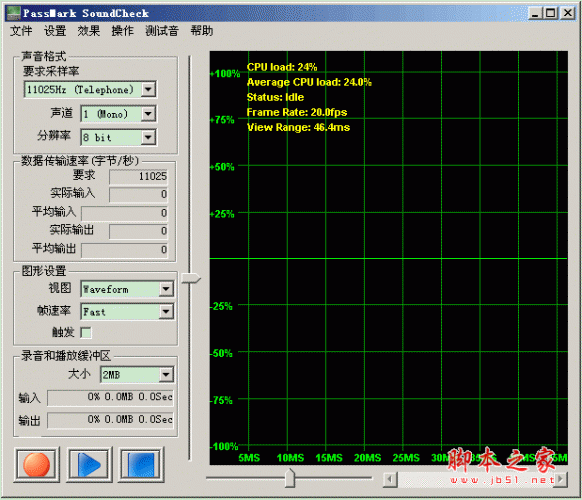Click the 'Frame Rate: 20.0fps' text
This screenshot has height=500, width=582.
[297, 112]
